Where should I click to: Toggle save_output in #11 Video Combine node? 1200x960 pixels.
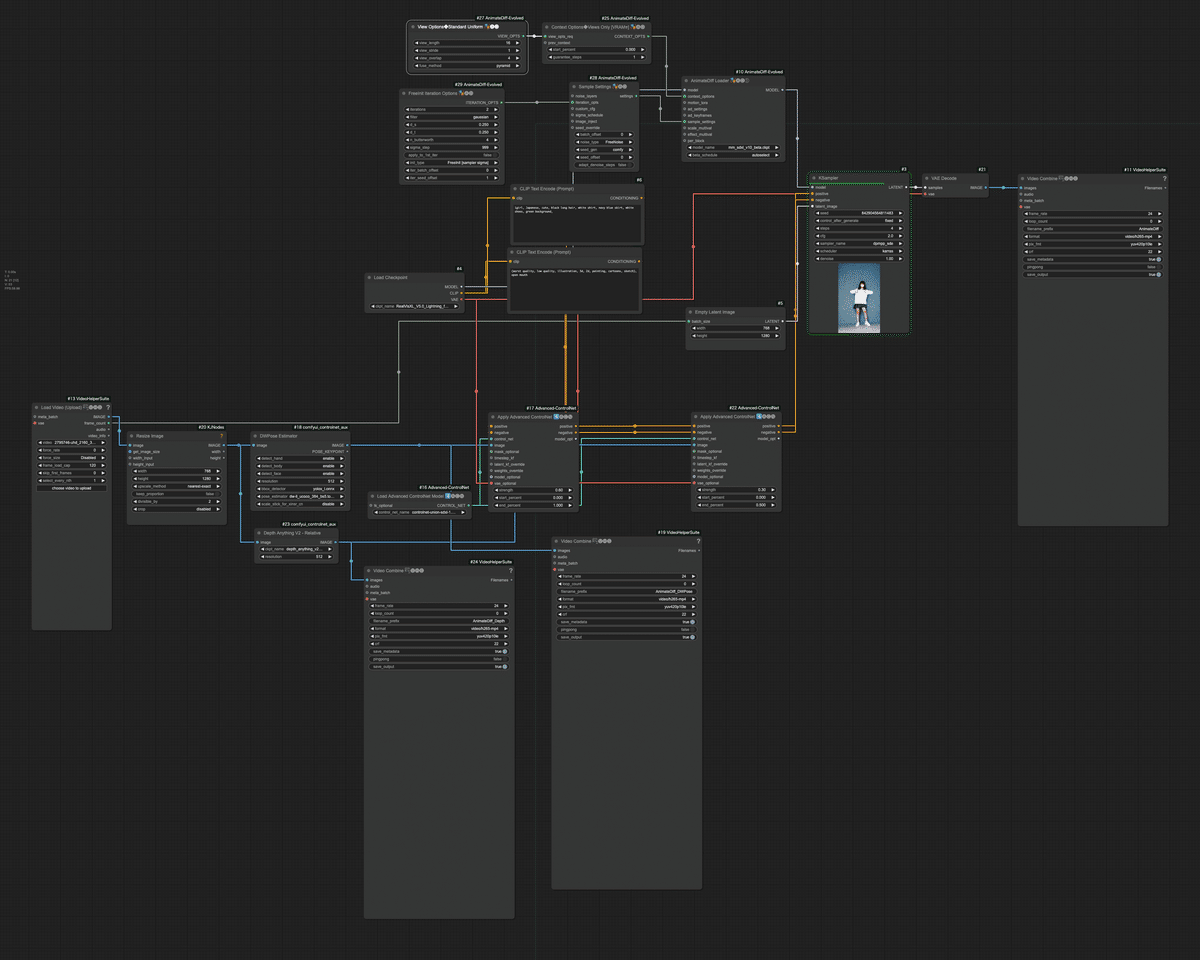[x=1092, y=274]
